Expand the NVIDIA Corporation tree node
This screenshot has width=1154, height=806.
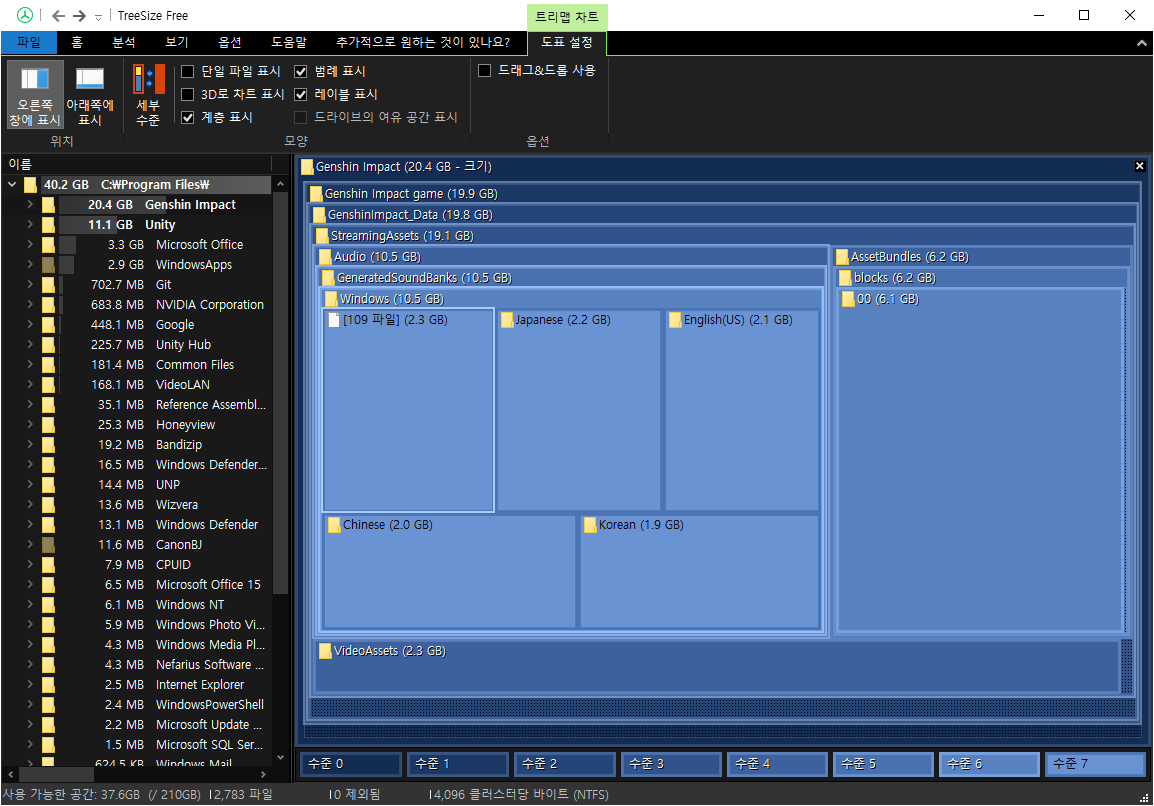point(29,304)
